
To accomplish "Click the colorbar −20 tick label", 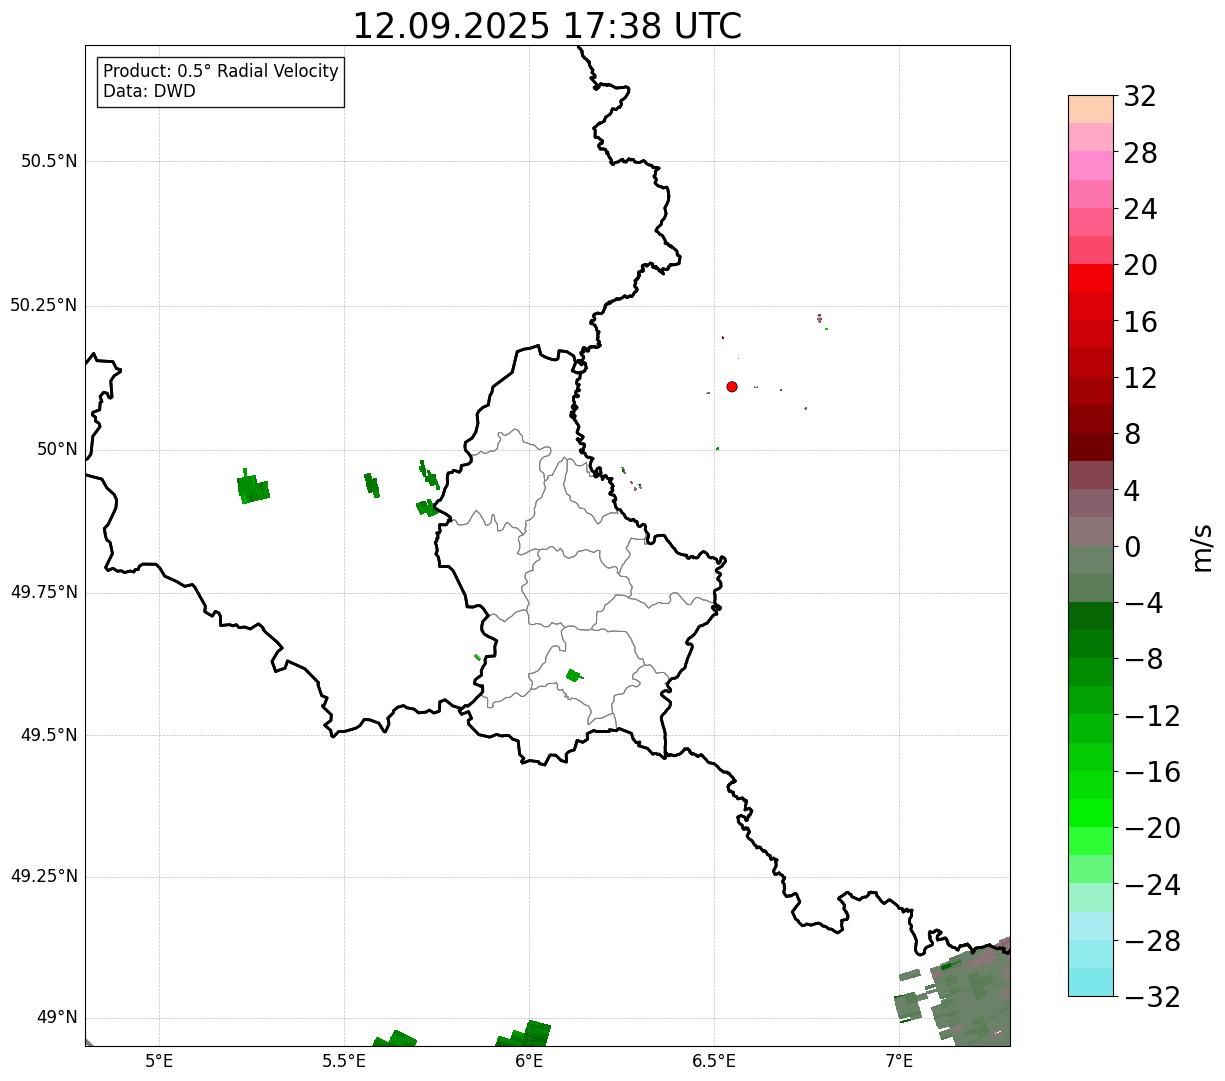I will click(1151, 828).
